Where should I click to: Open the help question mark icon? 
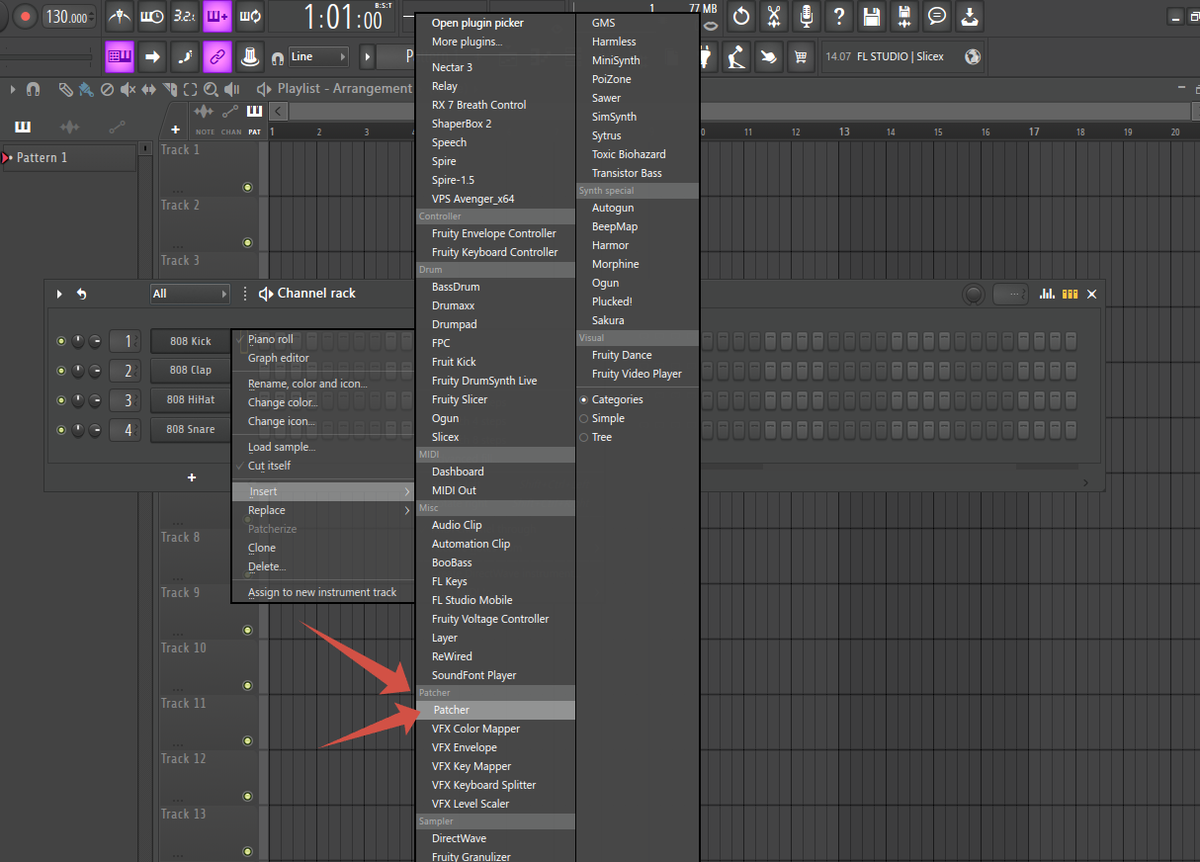click(839, 16)
